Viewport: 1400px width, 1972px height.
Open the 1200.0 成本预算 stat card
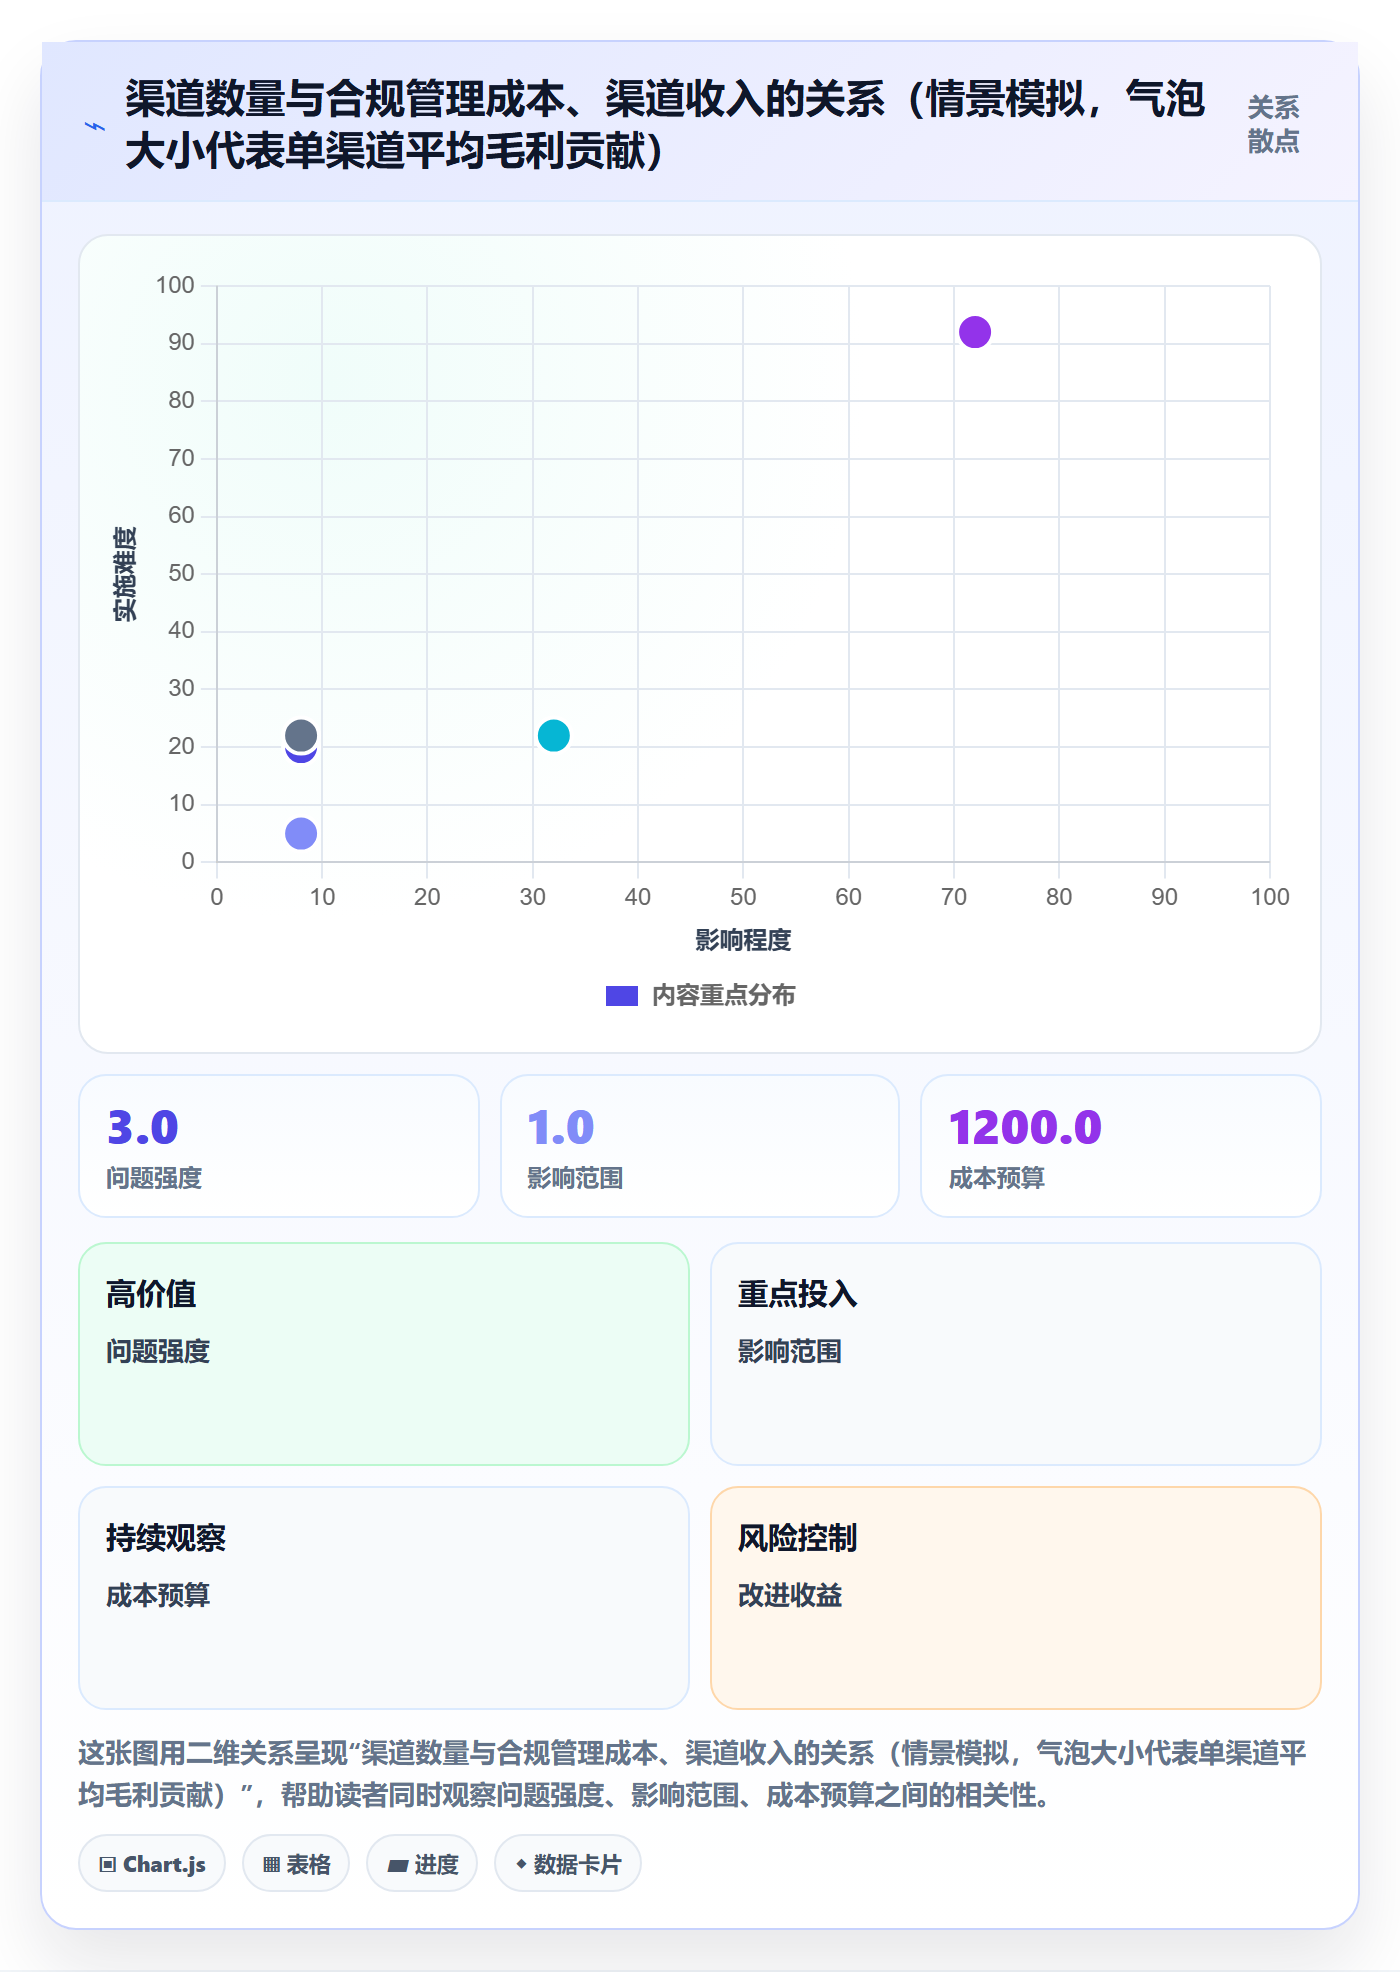[1121, 1146]
